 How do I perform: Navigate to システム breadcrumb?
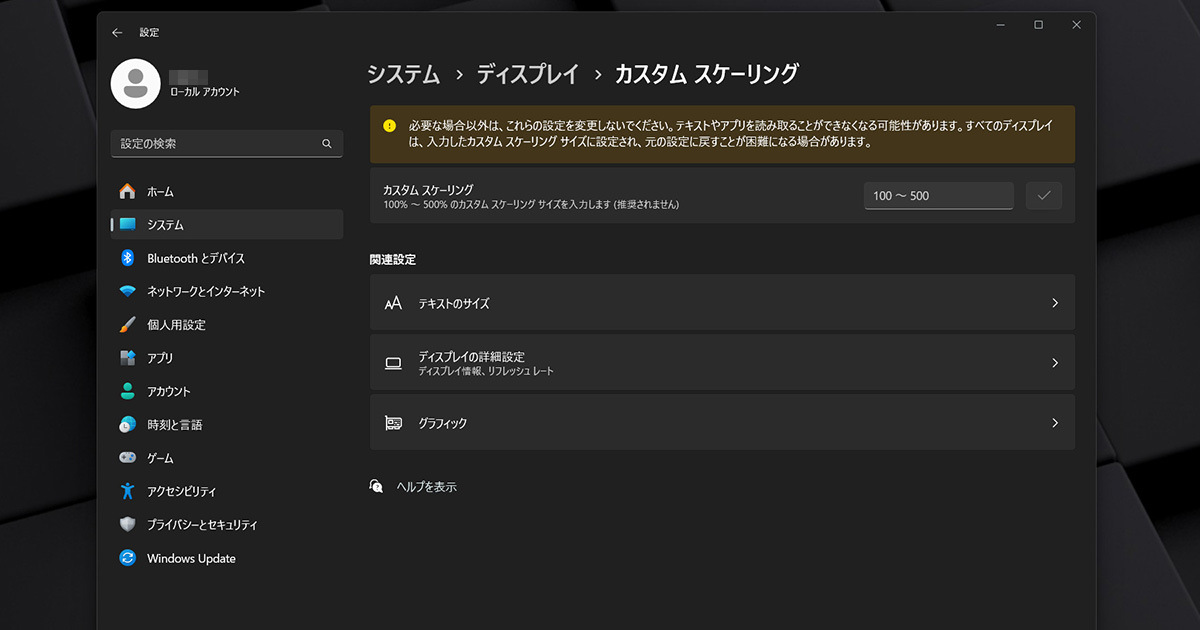pos(404,74)
